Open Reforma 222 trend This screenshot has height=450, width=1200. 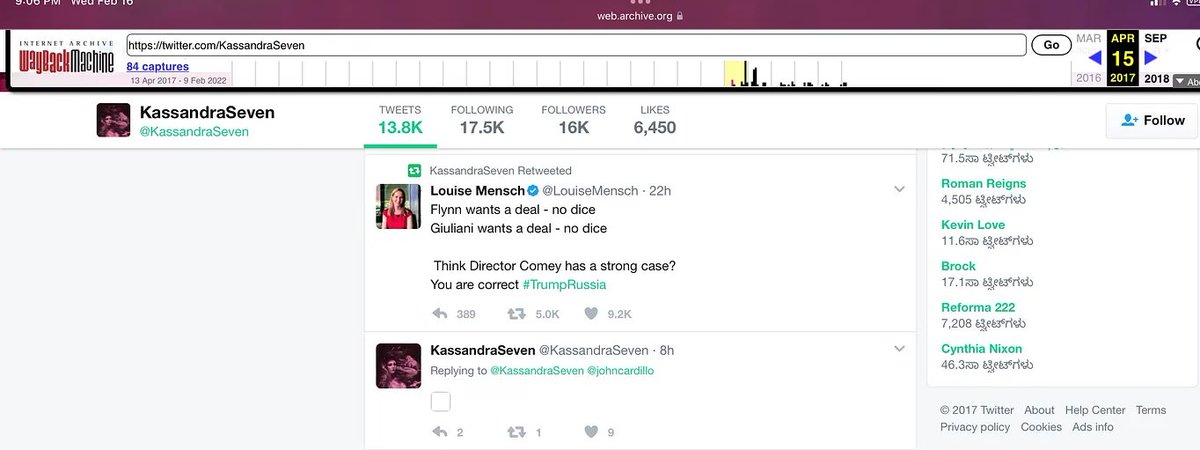tap(978, 307)
